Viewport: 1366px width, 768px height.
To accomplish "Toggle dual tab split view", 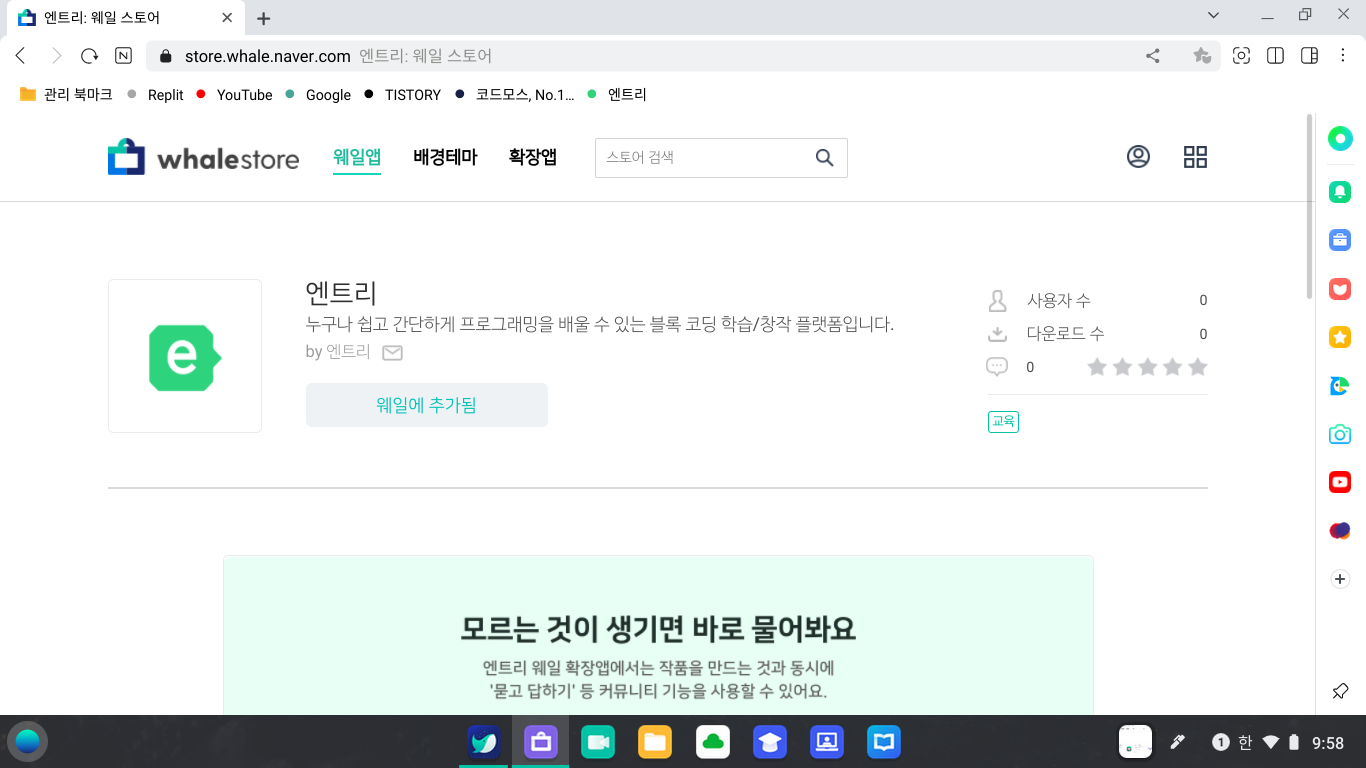I will [x=1275, y=56].
